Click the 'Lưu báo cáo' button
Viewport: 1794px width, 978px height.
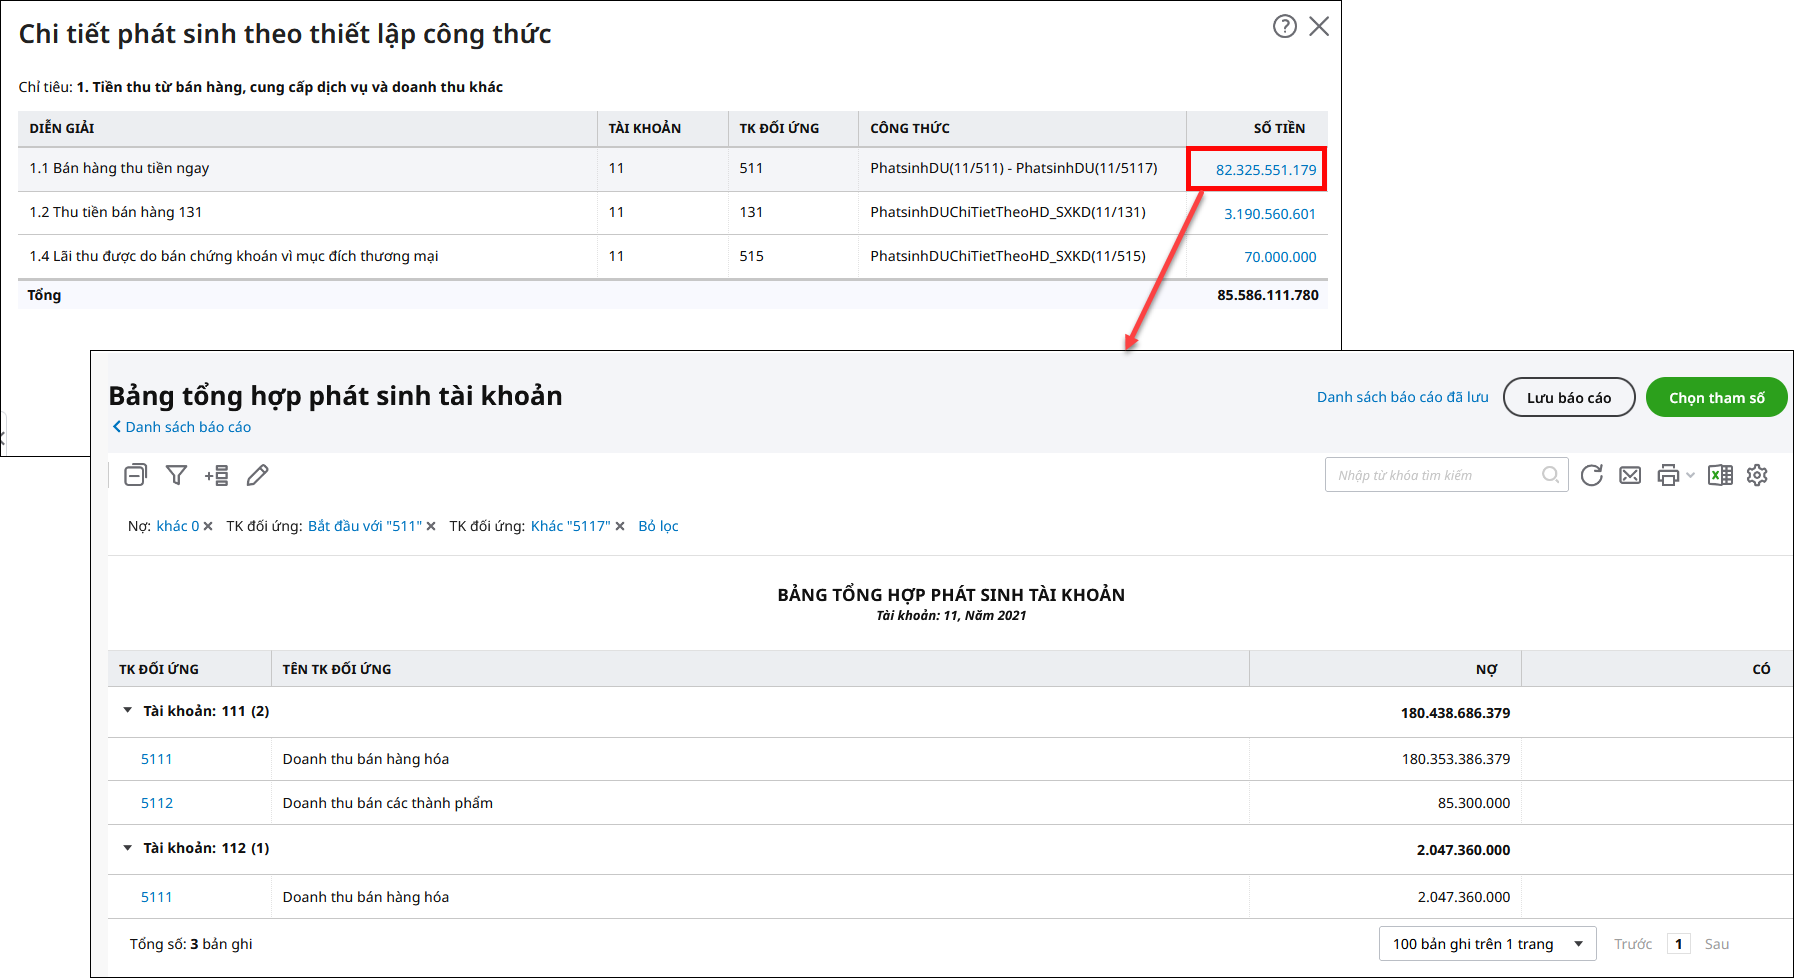(1568, 398)
